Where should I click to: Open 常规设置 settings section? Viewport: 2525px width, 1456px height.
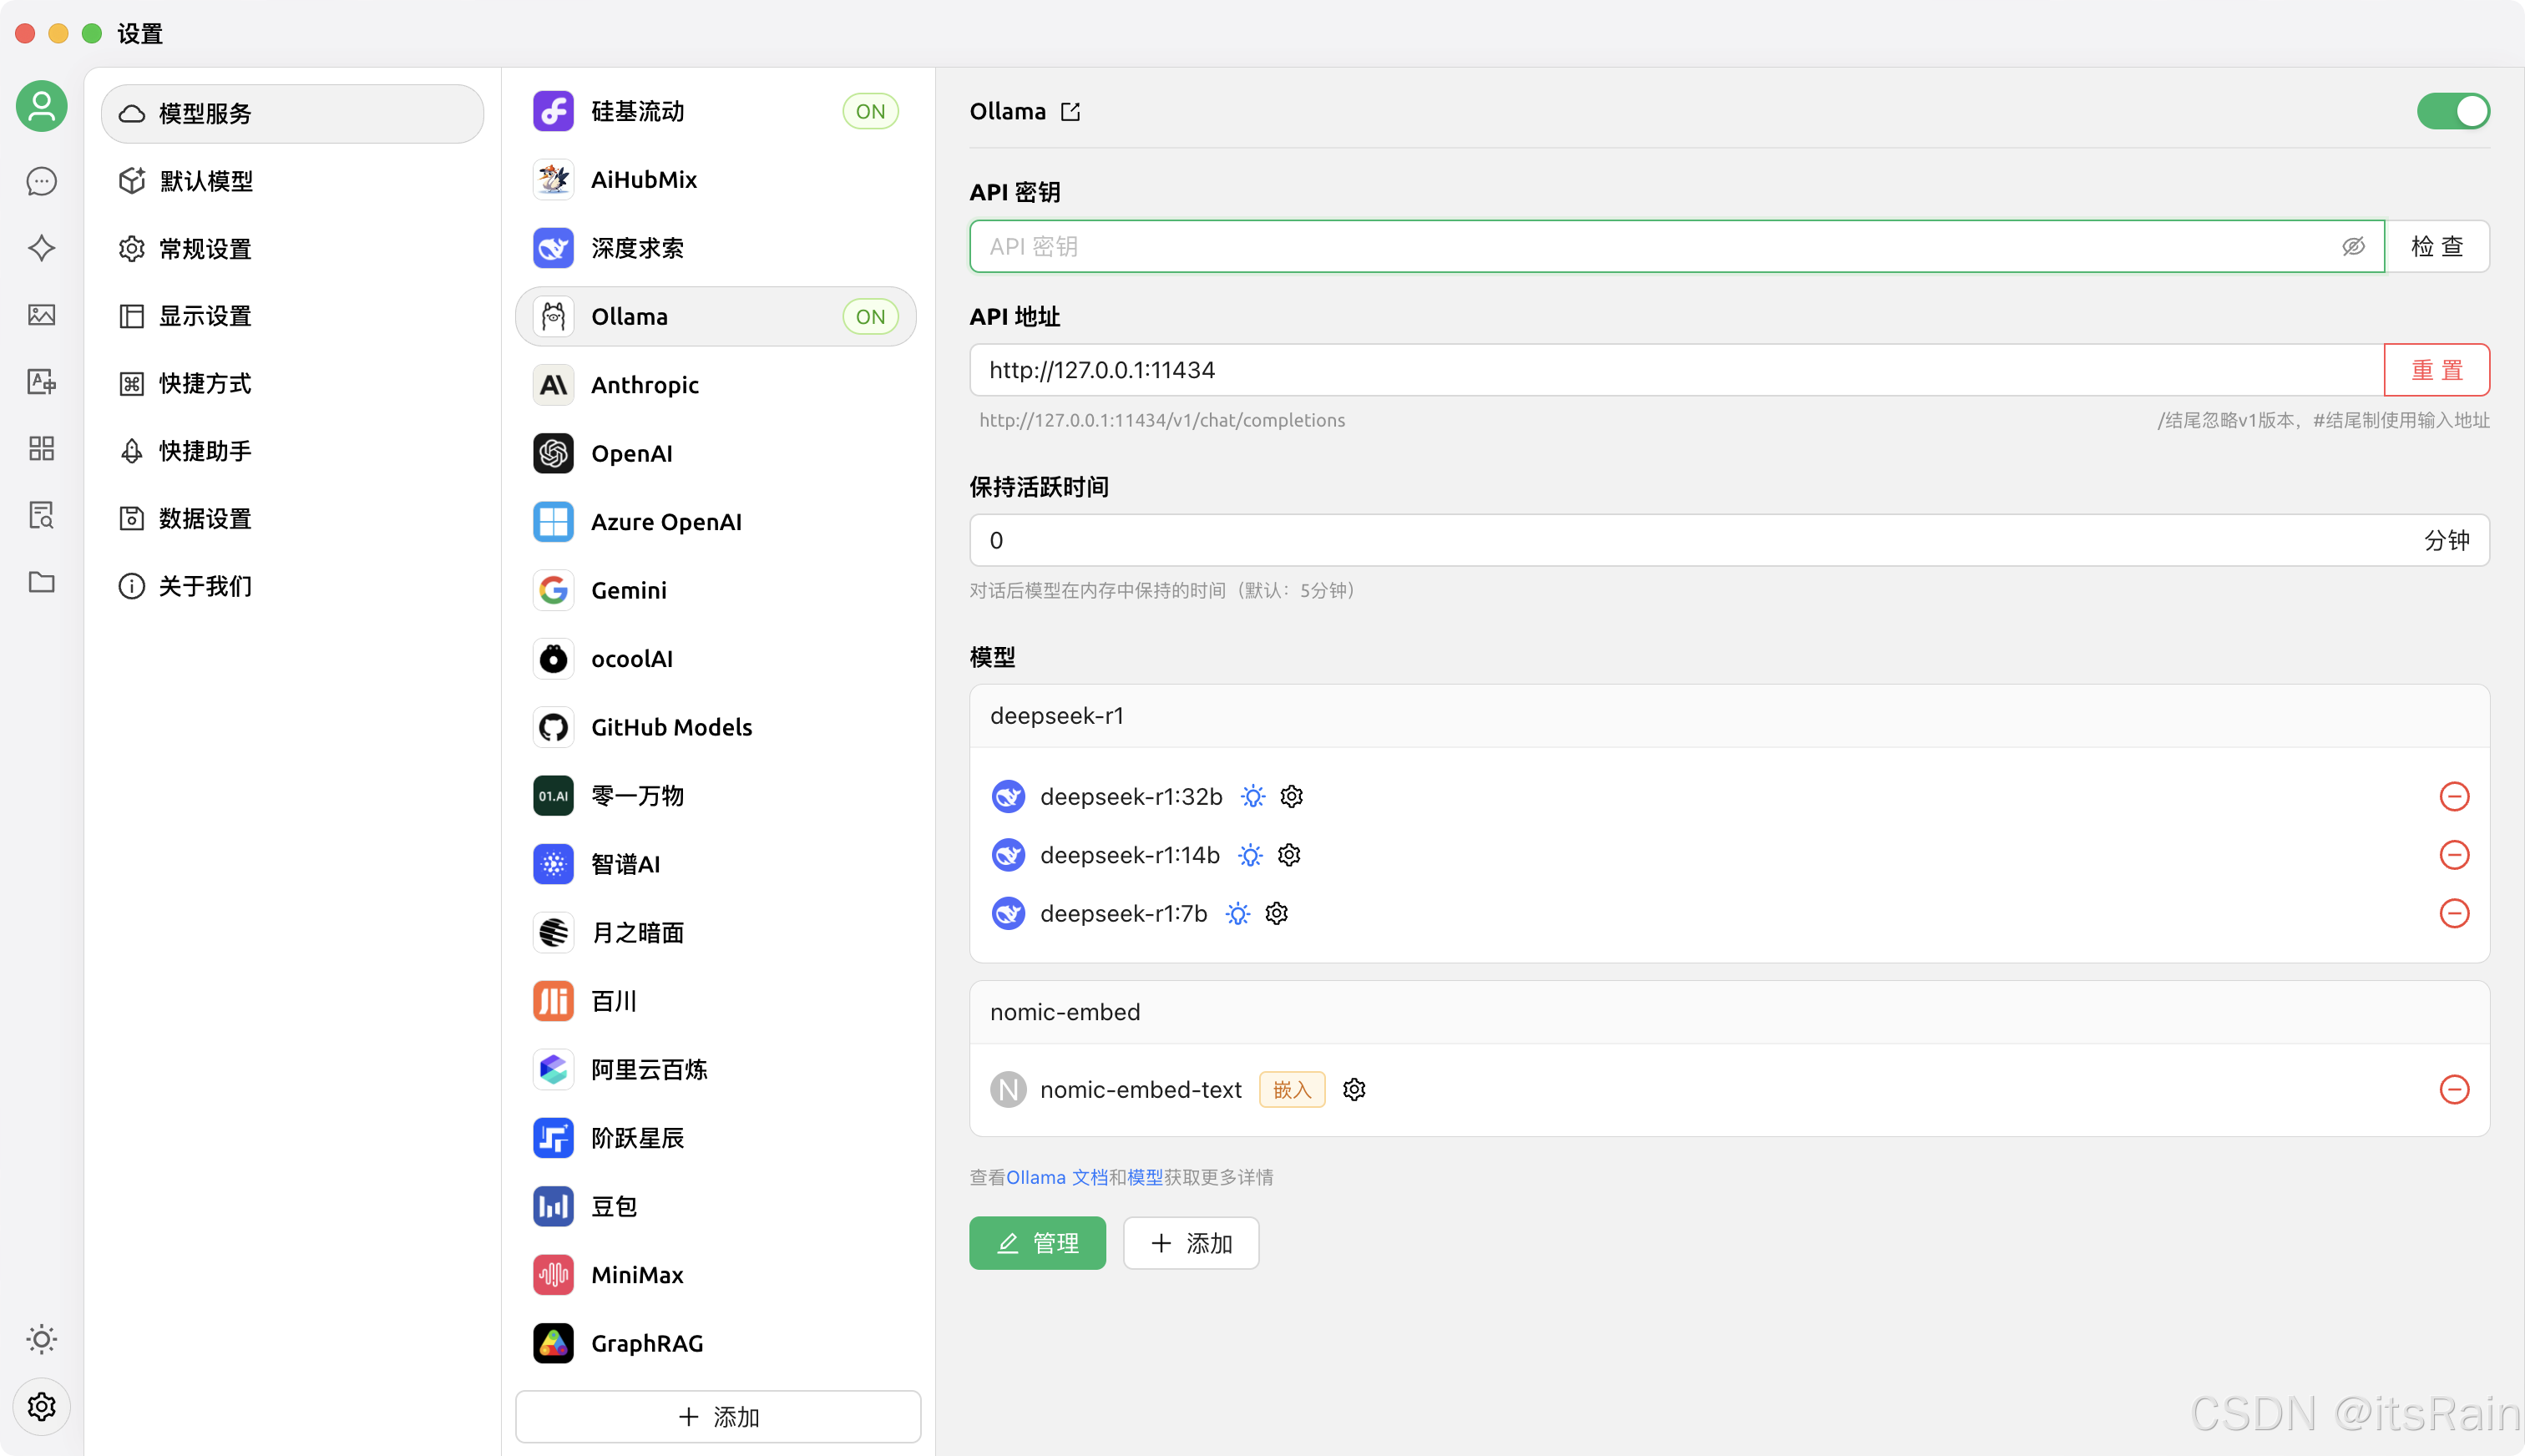pyautogui.click(x=292, y=249)
